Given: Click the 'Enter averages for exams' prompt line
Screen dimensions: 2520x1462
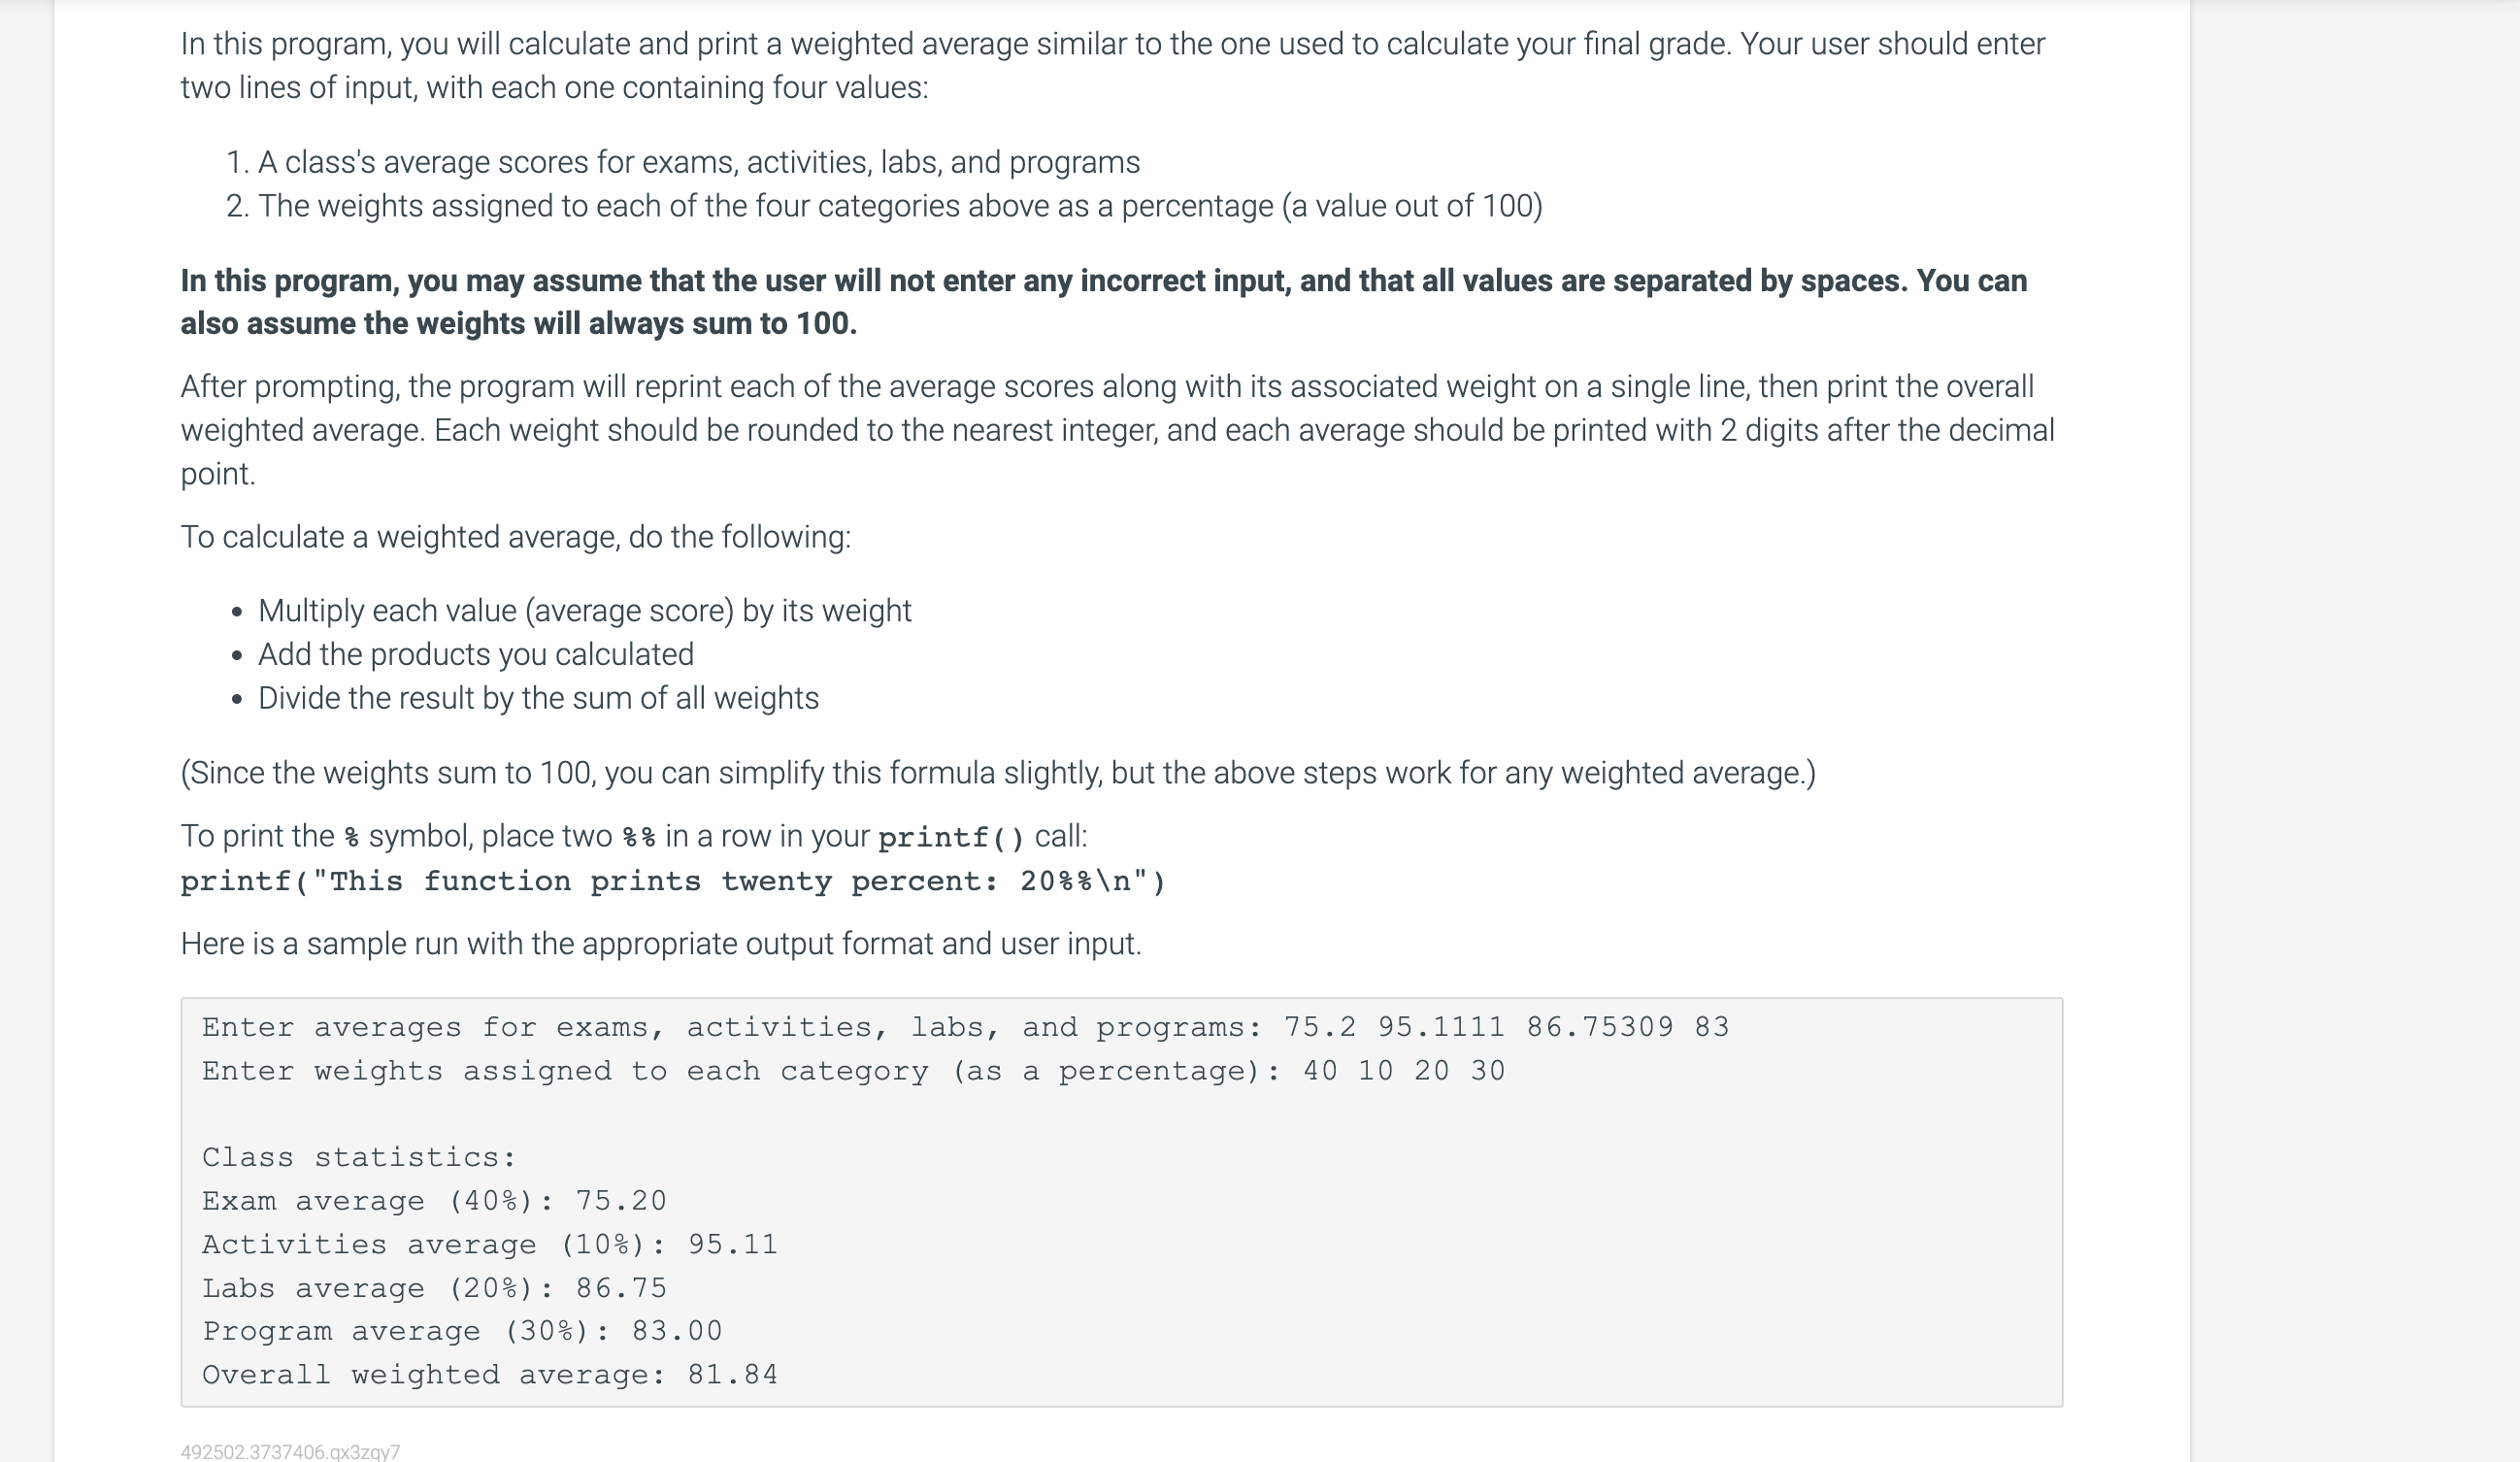Looking at the screenshot, I should 966,1027.
